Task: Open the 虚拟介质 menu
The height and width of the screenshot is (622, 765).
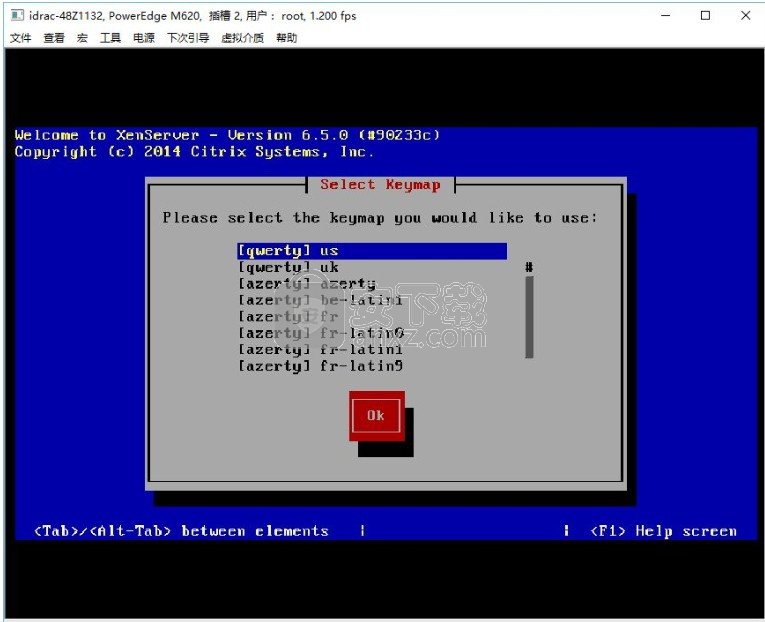Action: tap(242, 38)
